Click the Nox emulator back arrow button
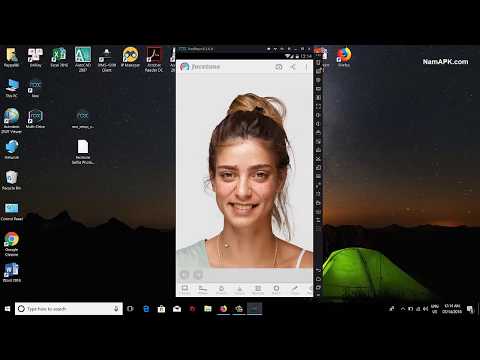480x360 pixels. tap(318, 269)
